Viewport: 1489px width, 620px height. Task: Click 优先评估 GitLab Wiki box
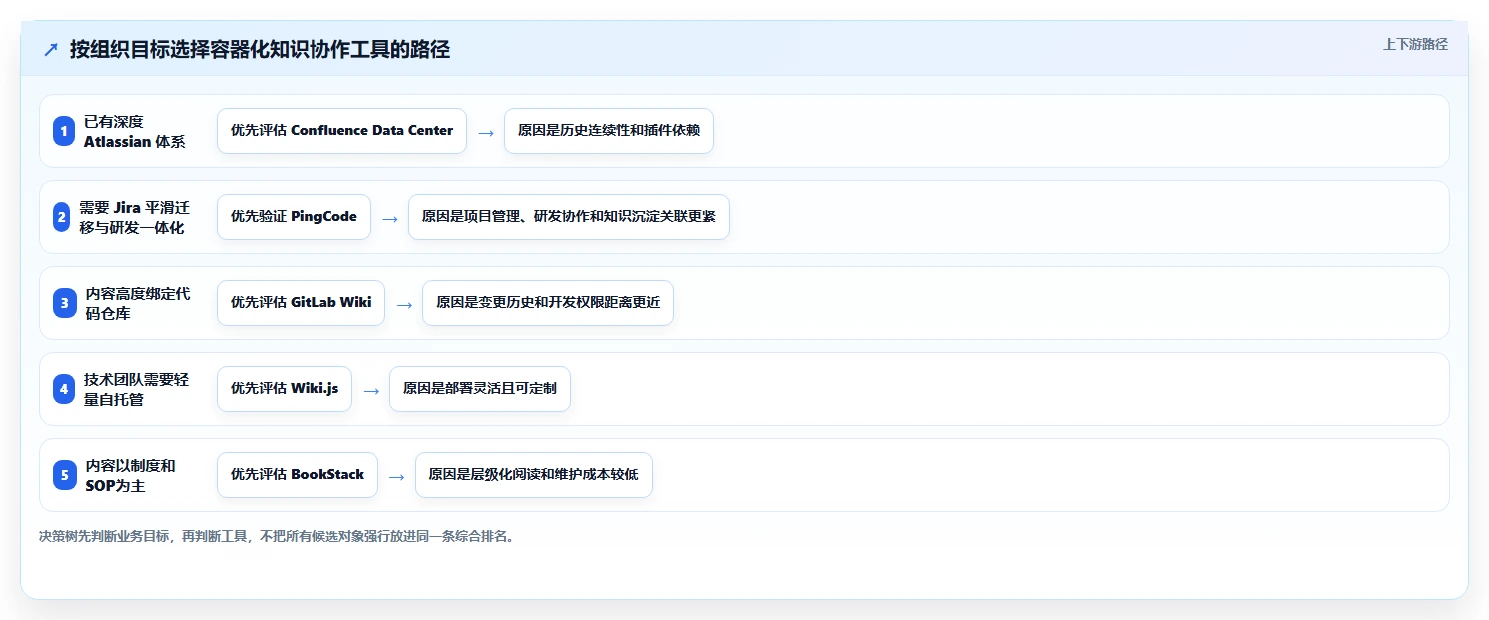[301, 303]
